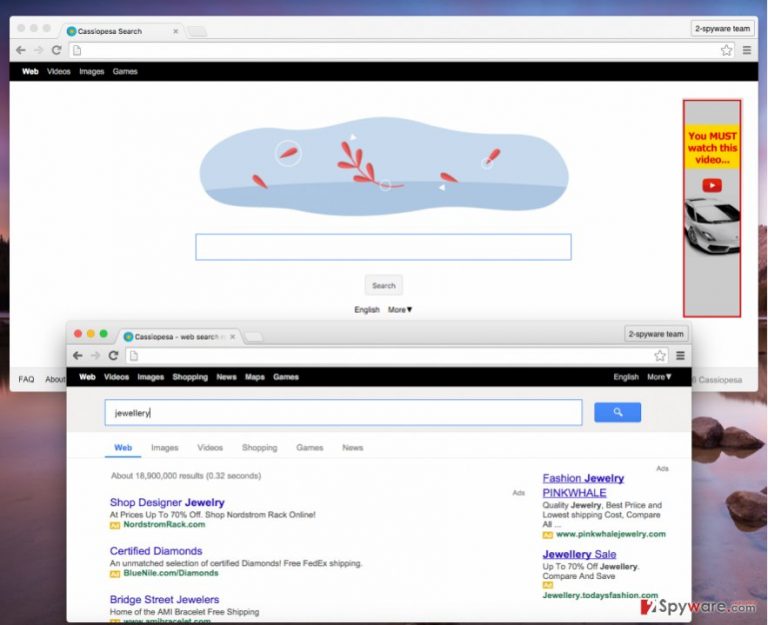This screenshot has width=768, height=625.
Task: Open 'Certified Diamonds' result
Action: 156,551
